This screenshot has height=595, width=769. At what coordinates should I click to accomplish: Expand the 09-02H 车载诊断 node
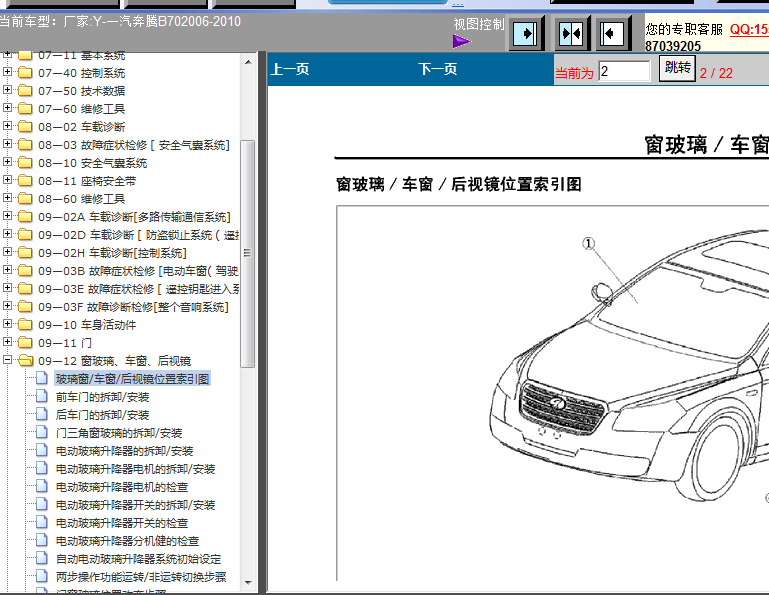(7, 252)
